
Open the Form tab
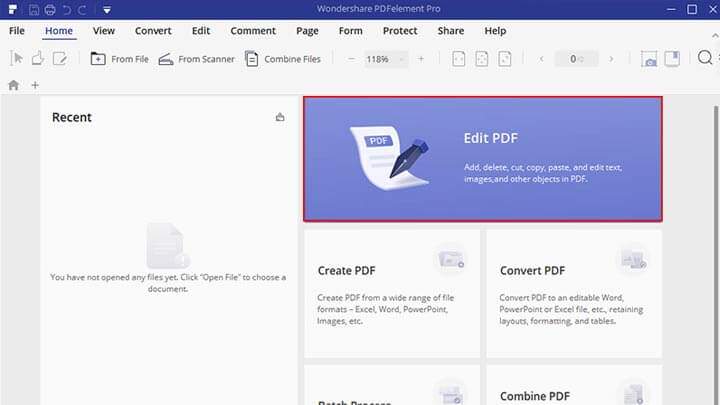[x=350, y=31]
